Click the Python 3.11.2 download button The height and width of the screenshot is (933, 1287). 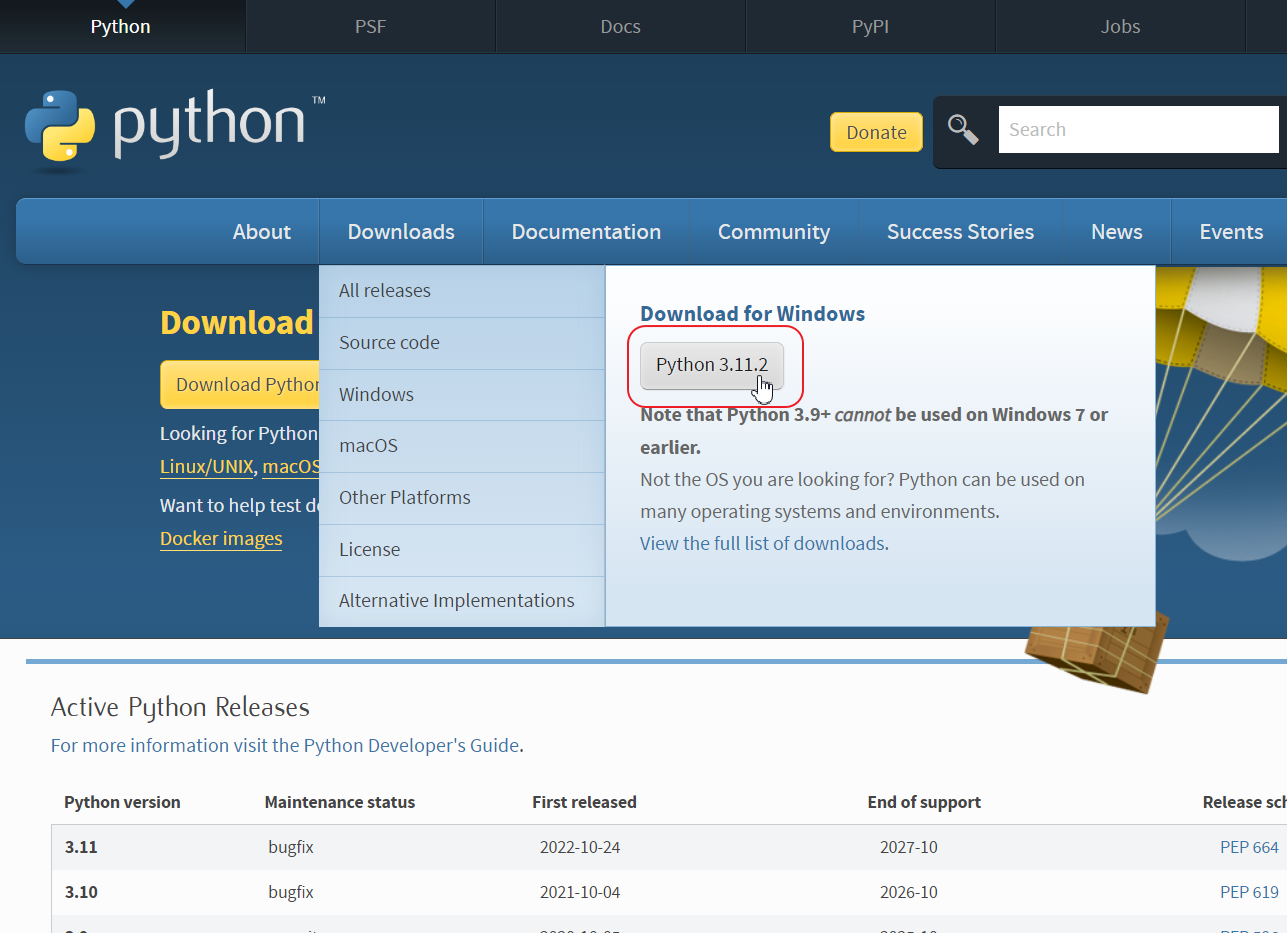click(712, 365)
